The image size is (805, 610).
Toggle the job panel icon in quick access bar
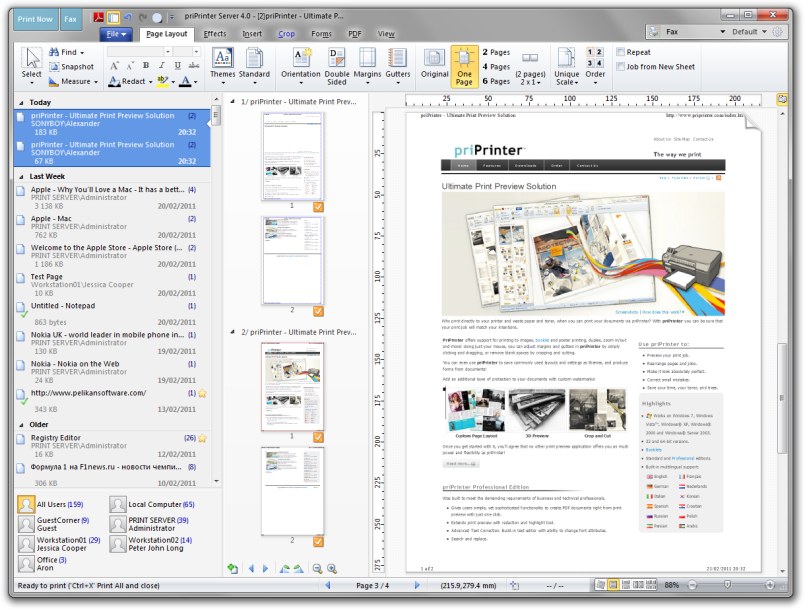tap(113, 18)
